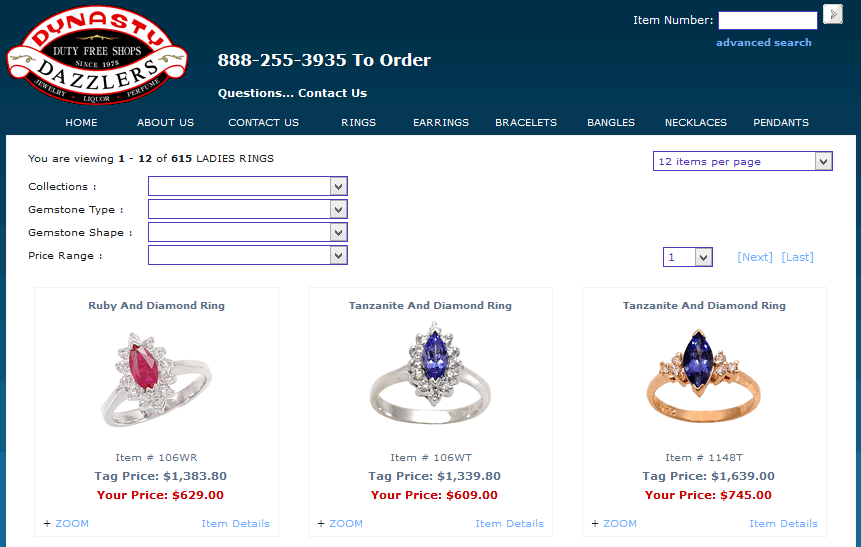Open the page number dropdown

687,257
